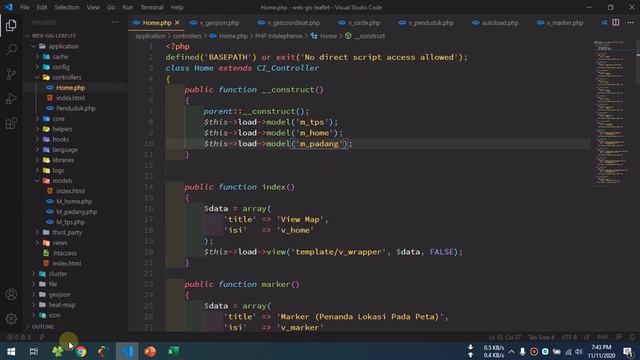Image resolution: width=640 pixels, height=360 pixels.
Task: Open editor more actions ellipsis
Action: [x=631, y=22]
